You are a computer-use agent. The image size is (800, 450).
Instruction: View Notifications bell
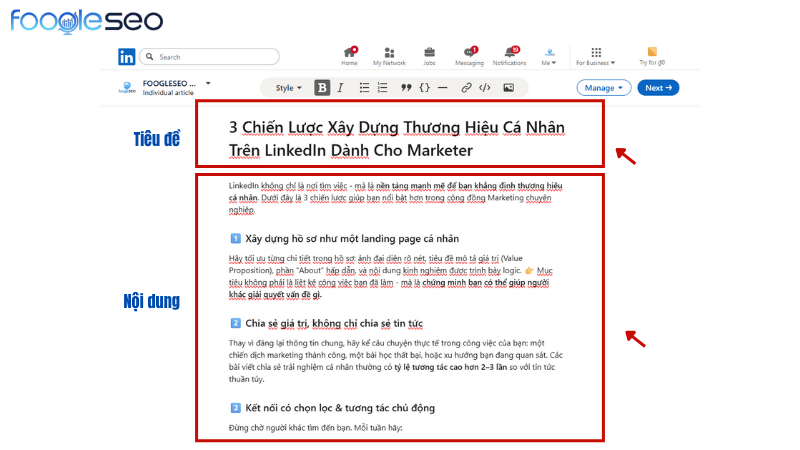click(x=509, y=56)
